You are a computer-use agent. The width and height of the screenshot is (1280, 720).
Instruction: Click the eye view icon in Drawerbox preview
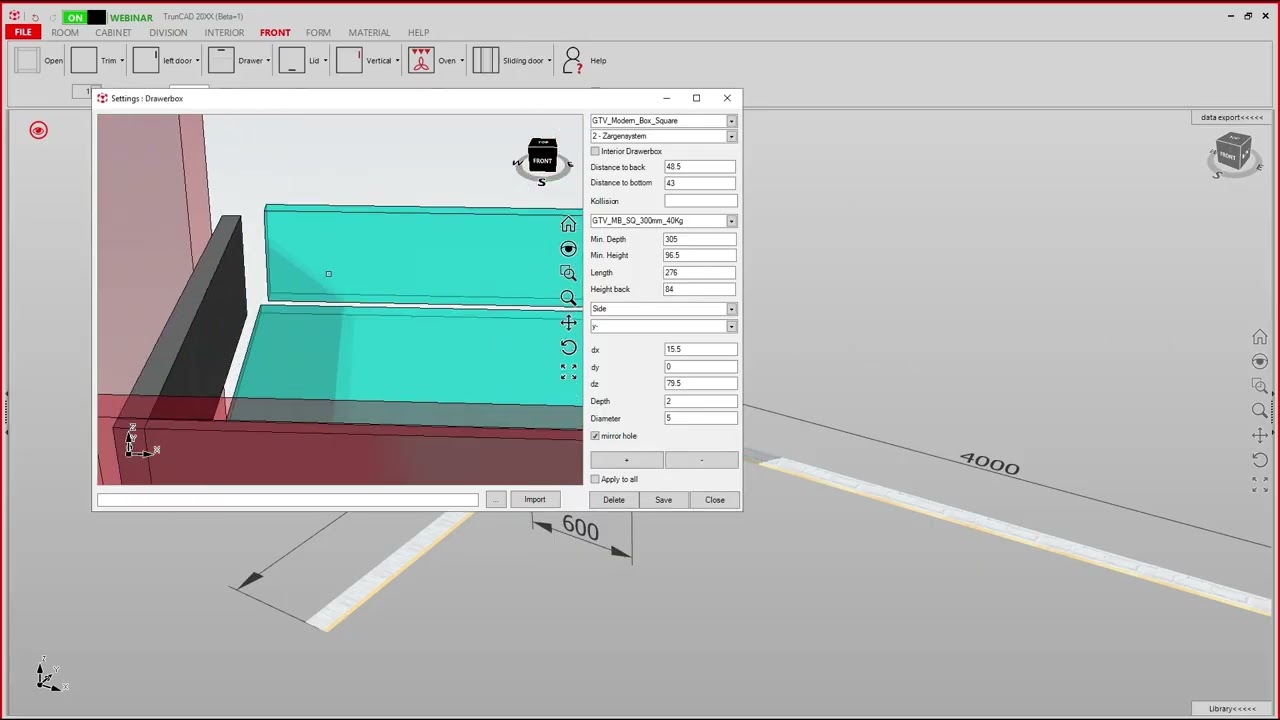tap(568, 248)
